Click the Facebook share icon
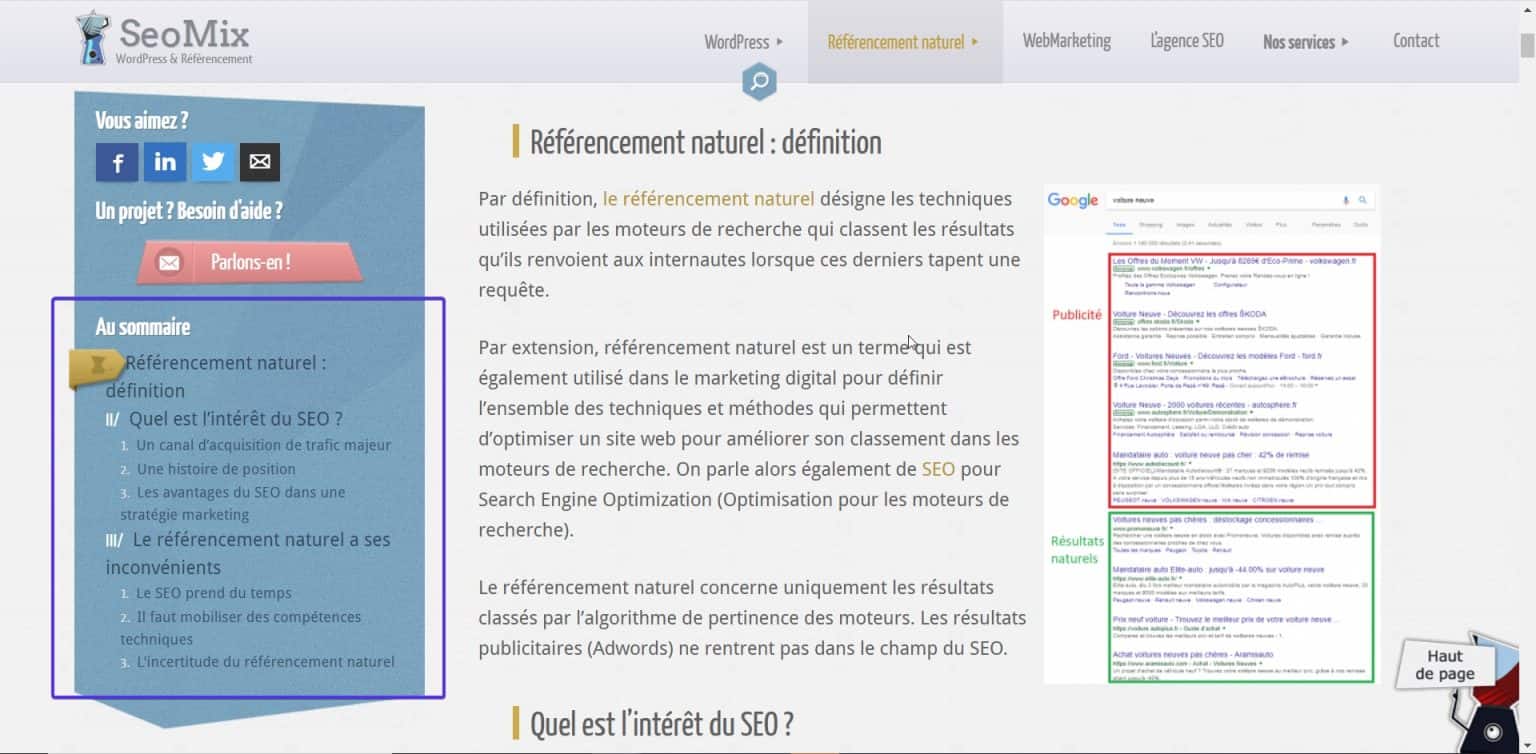This screenshot has width=1536, height=754. pyautogui.click(x=117, y=162)
